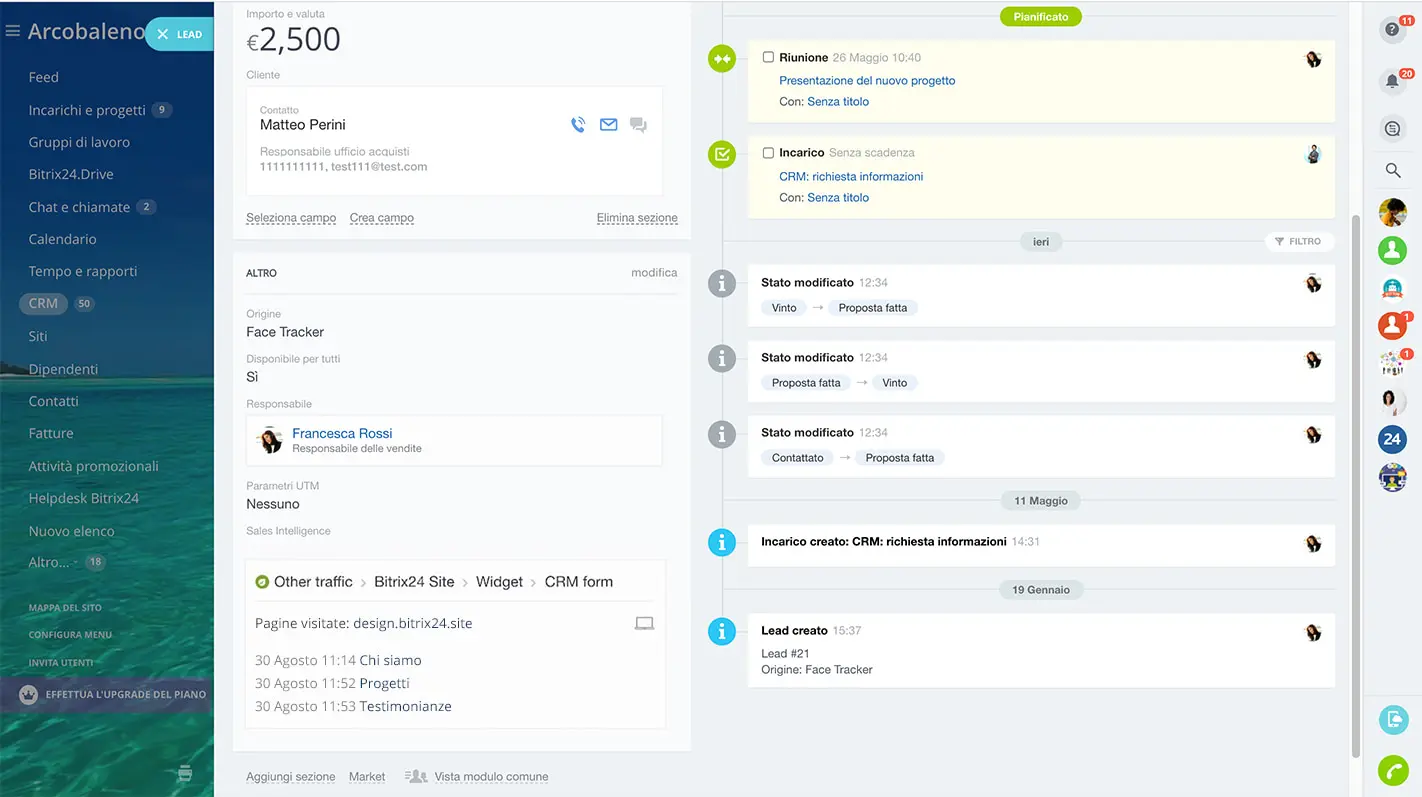Click Market link at bottom

(x=367, y=776)
